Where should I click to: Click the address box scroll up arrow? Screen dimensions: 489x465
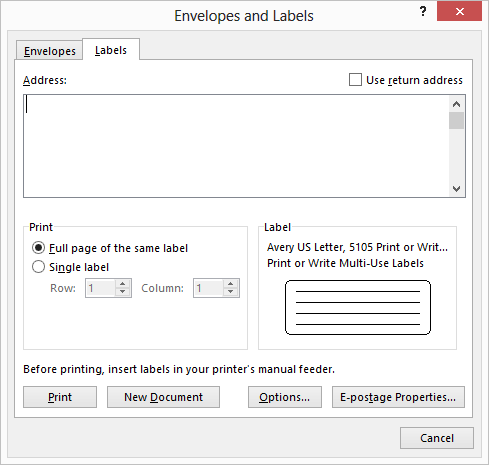pos(456,104)
